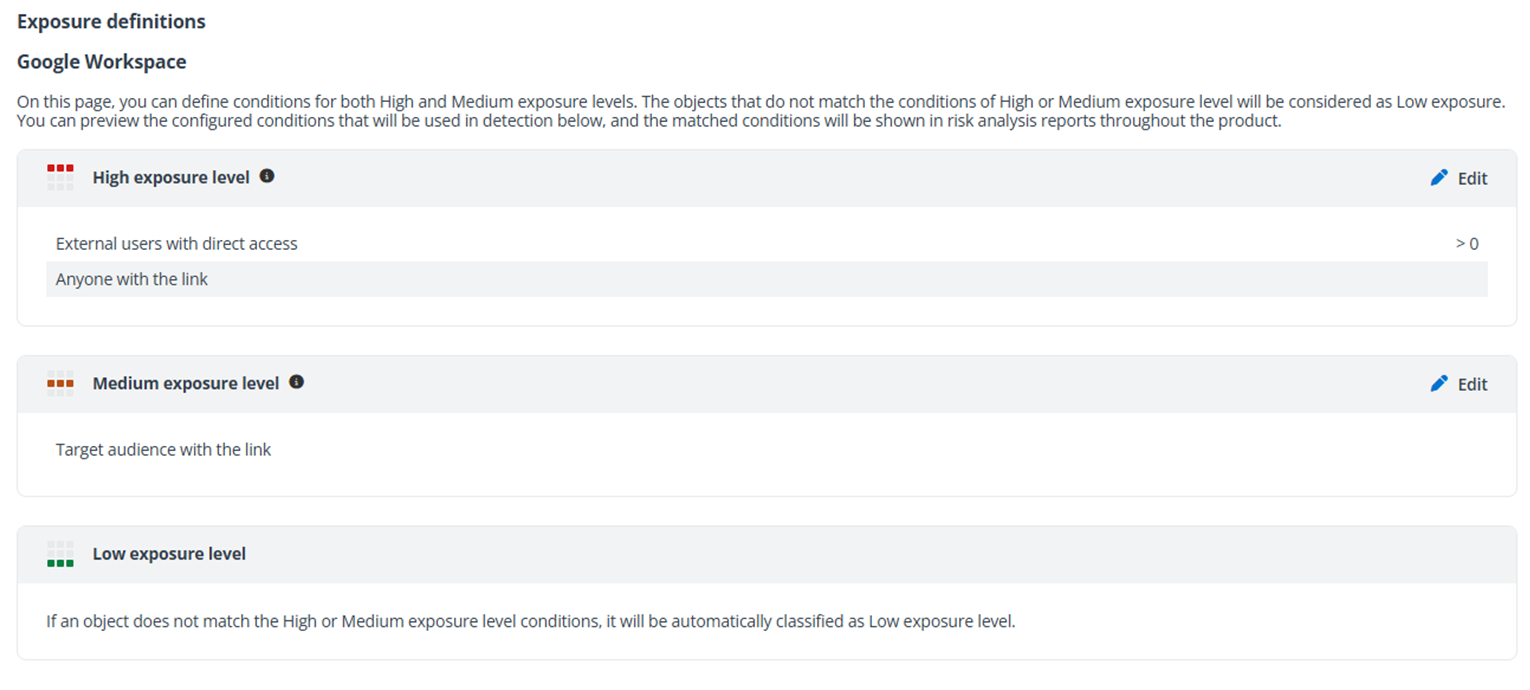
Task: Click the red High exposure level icon
Action: pos(60,177)
